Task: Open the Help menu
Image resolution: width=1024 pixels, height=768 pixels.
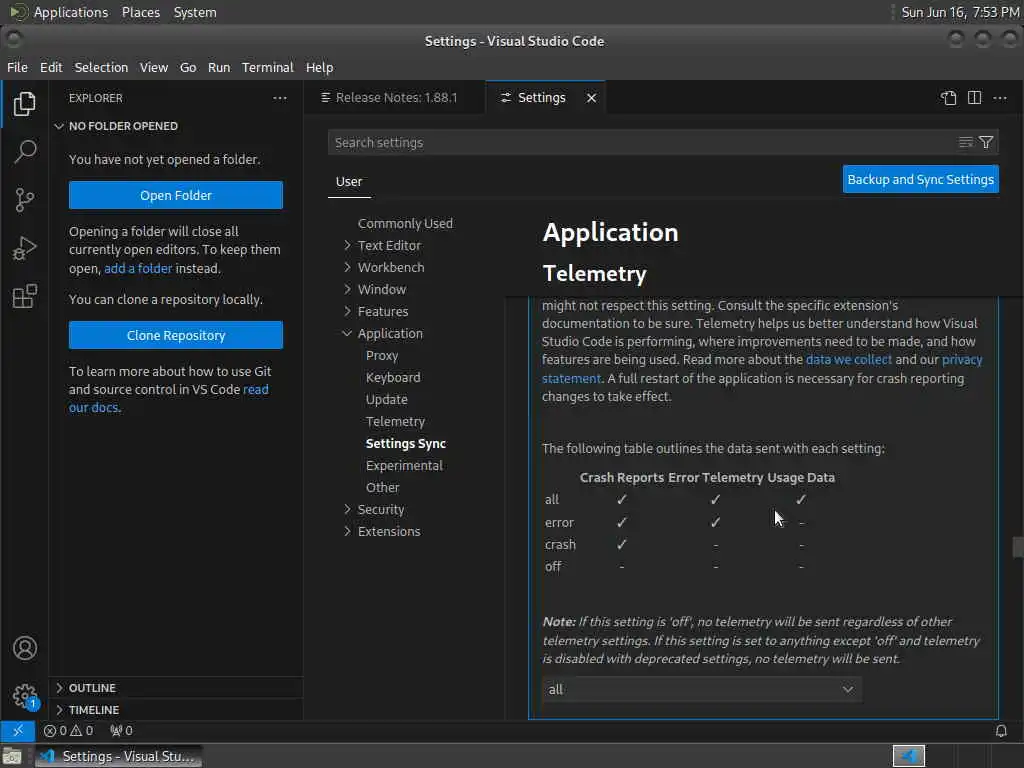Action: click(x=319, y=67)
